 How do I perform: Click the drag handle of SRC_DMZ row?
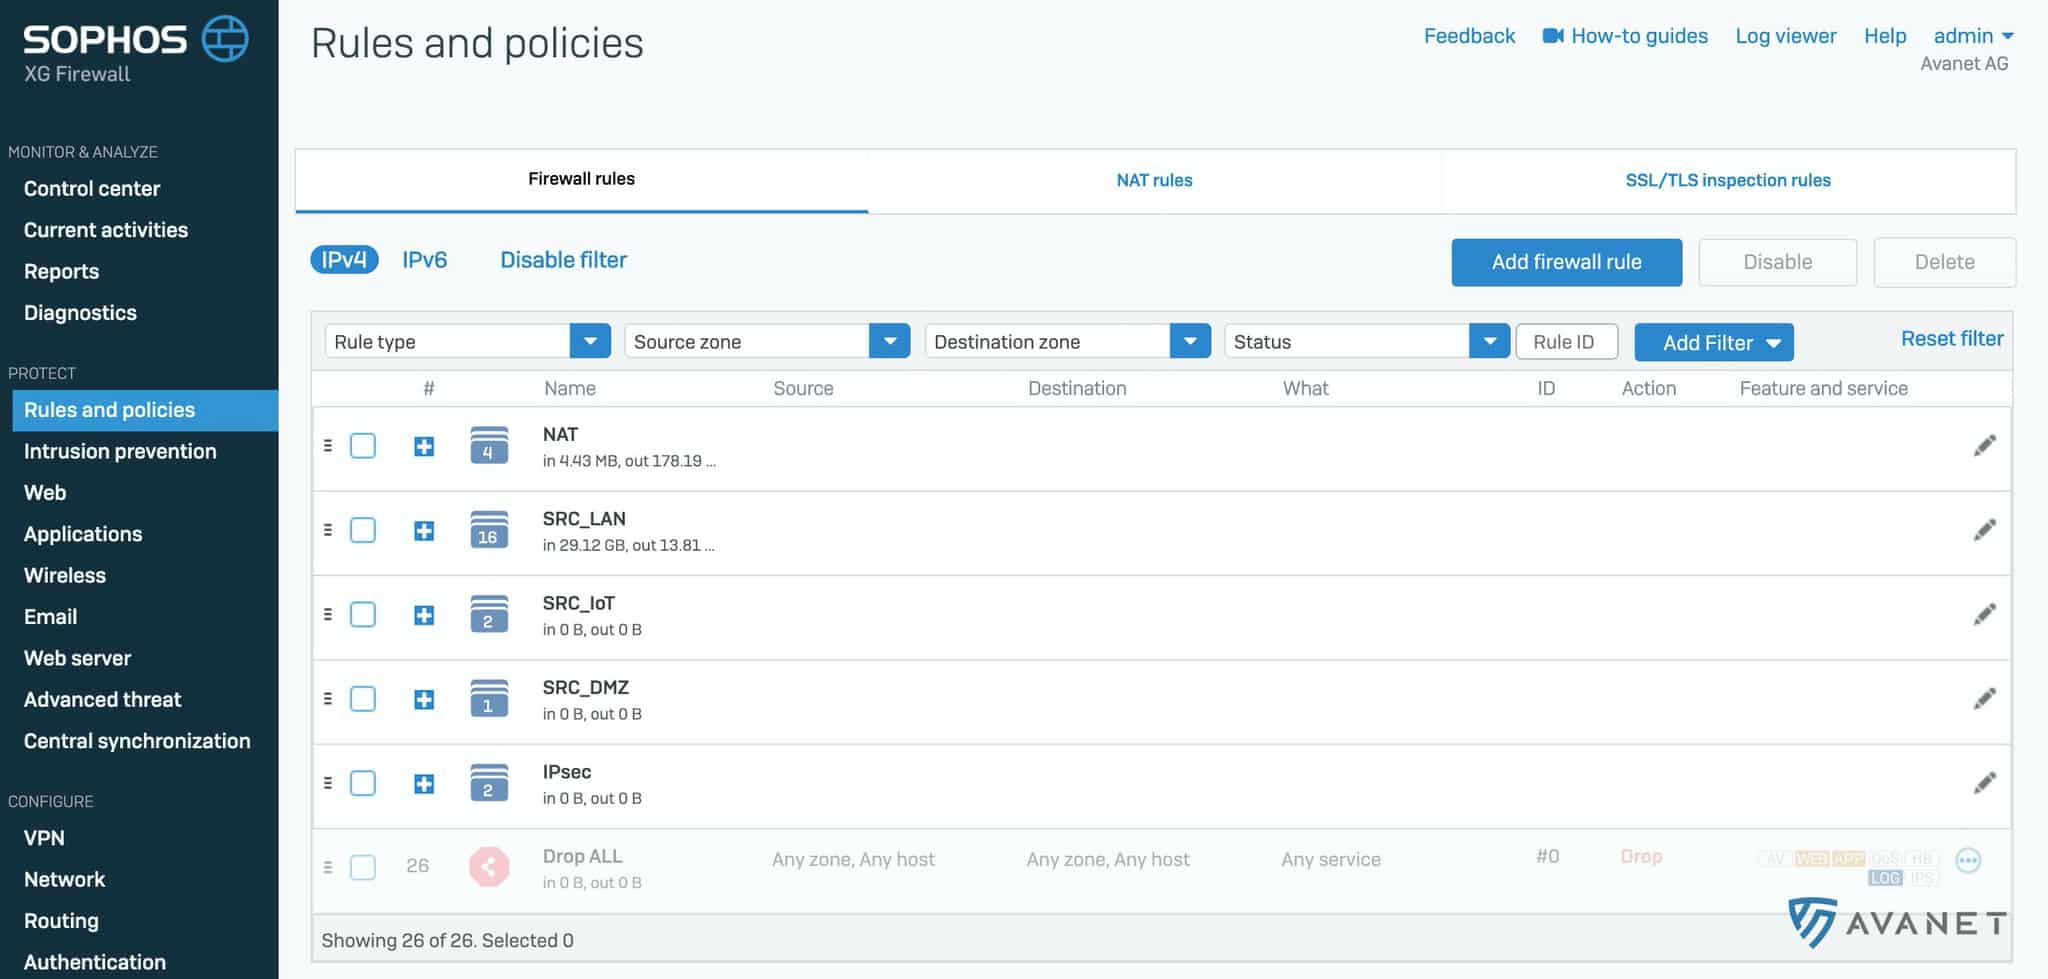tap(328, 699)
